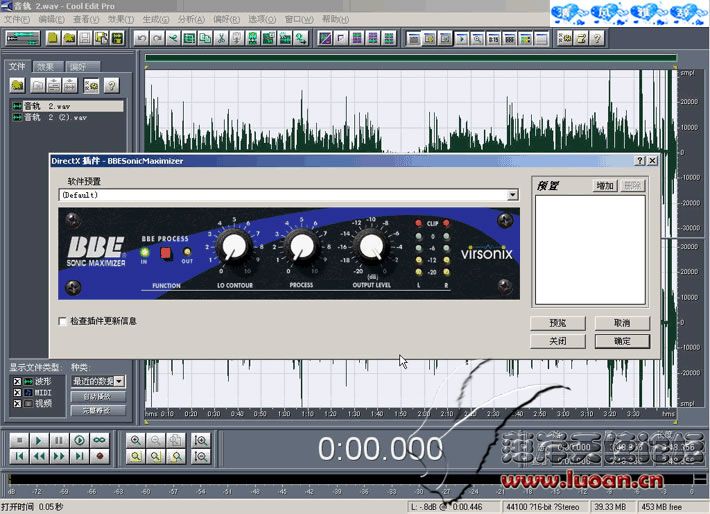Image resolution: width=710 pixels, height=514 pixels.
Task: Click the redo arrow in the toolbar
Action: point(157,38)
